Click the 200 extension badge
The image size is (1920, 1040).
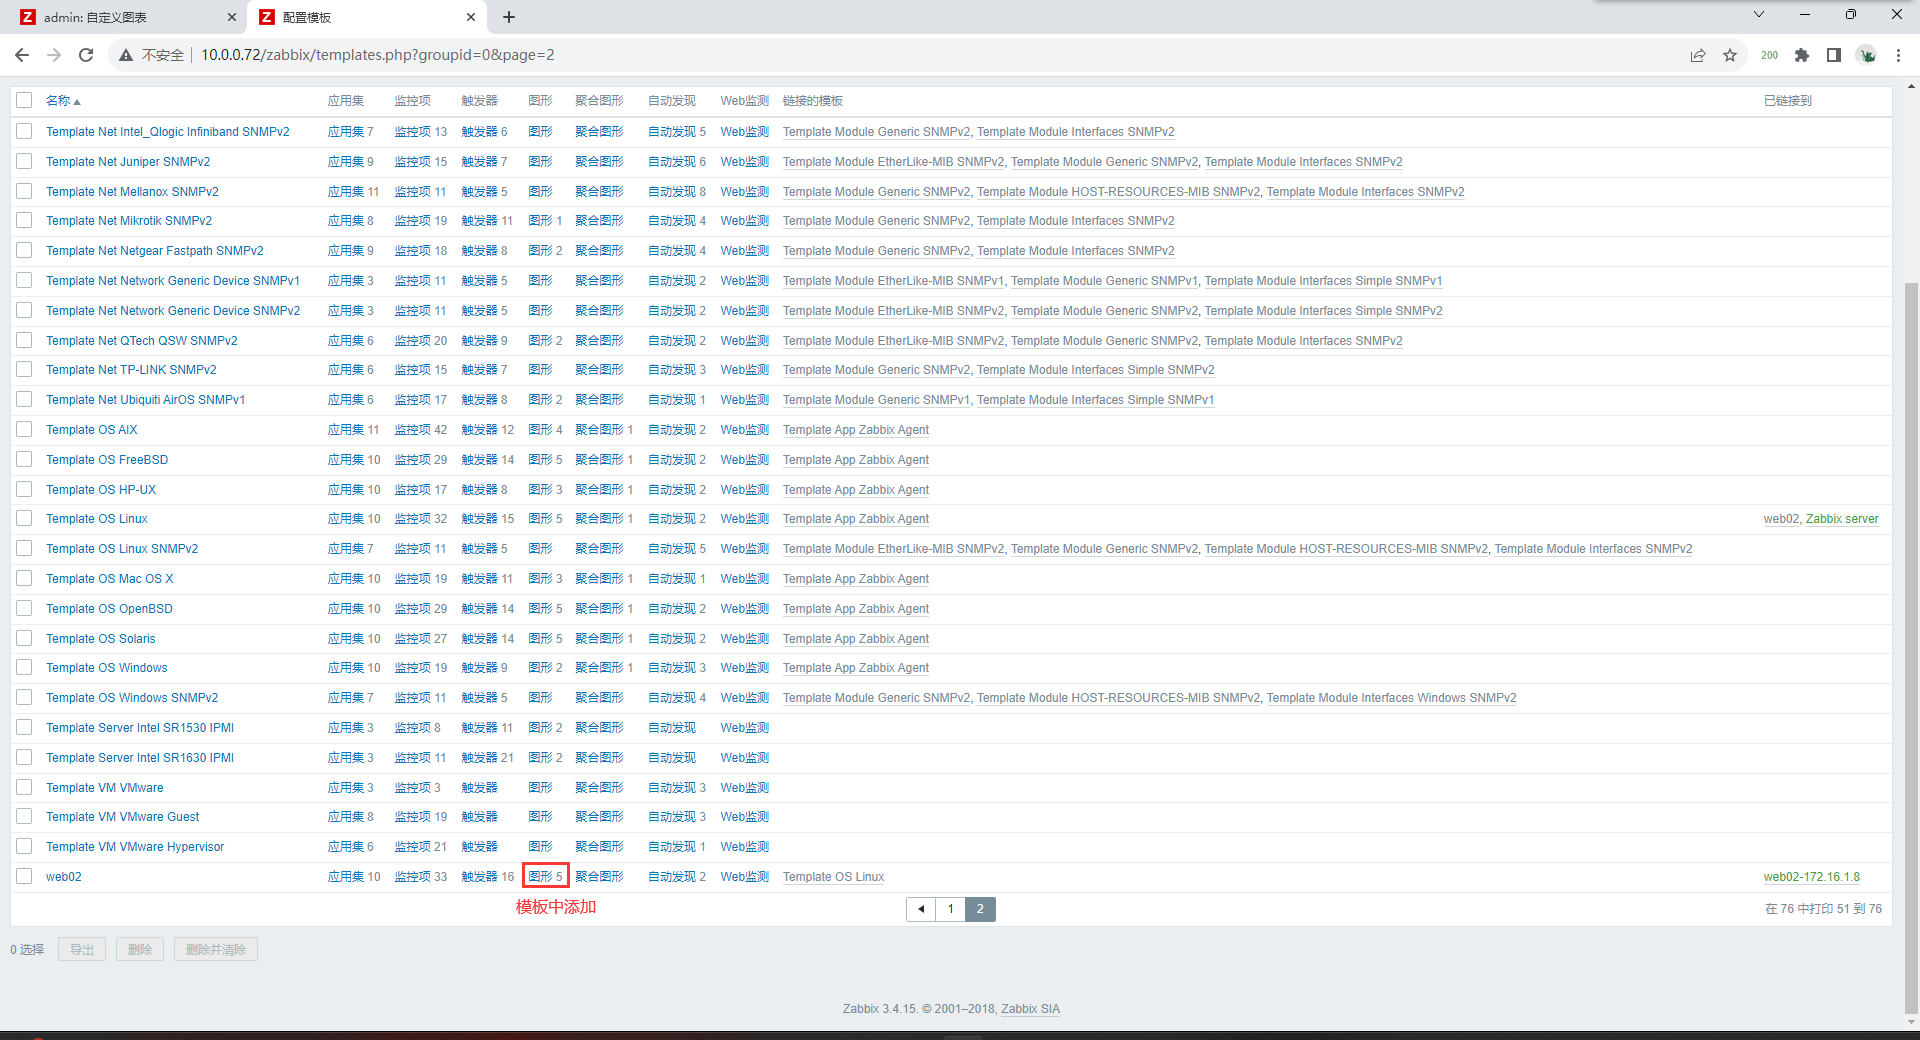(x=1769, y=55)
